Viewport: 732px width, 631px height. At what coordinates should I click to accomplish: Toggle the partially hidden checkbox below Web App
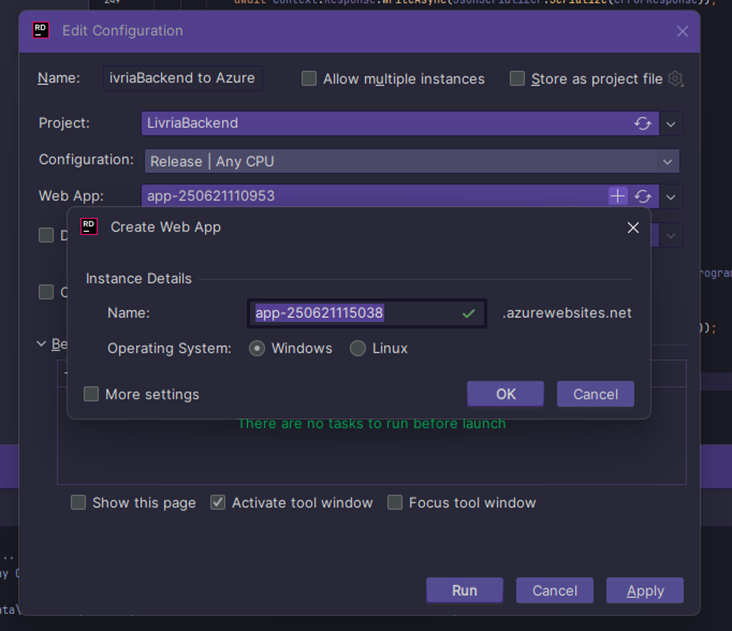[46, 235]
